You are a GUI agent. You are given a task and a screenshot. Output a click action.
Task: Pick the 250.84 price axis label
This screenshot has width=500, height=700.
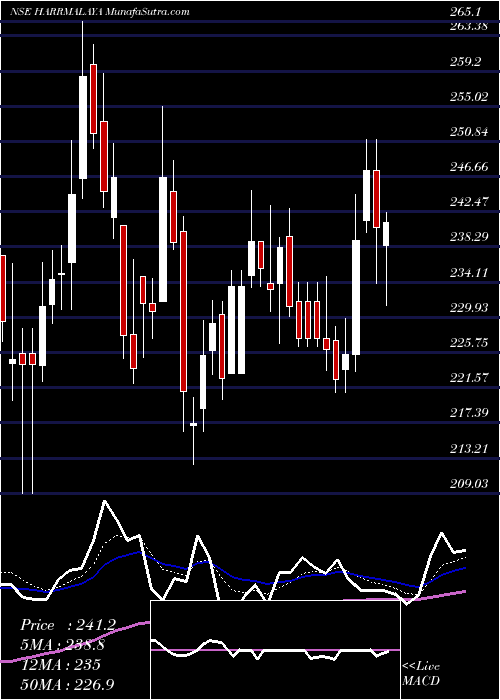(x=469, y=132)
